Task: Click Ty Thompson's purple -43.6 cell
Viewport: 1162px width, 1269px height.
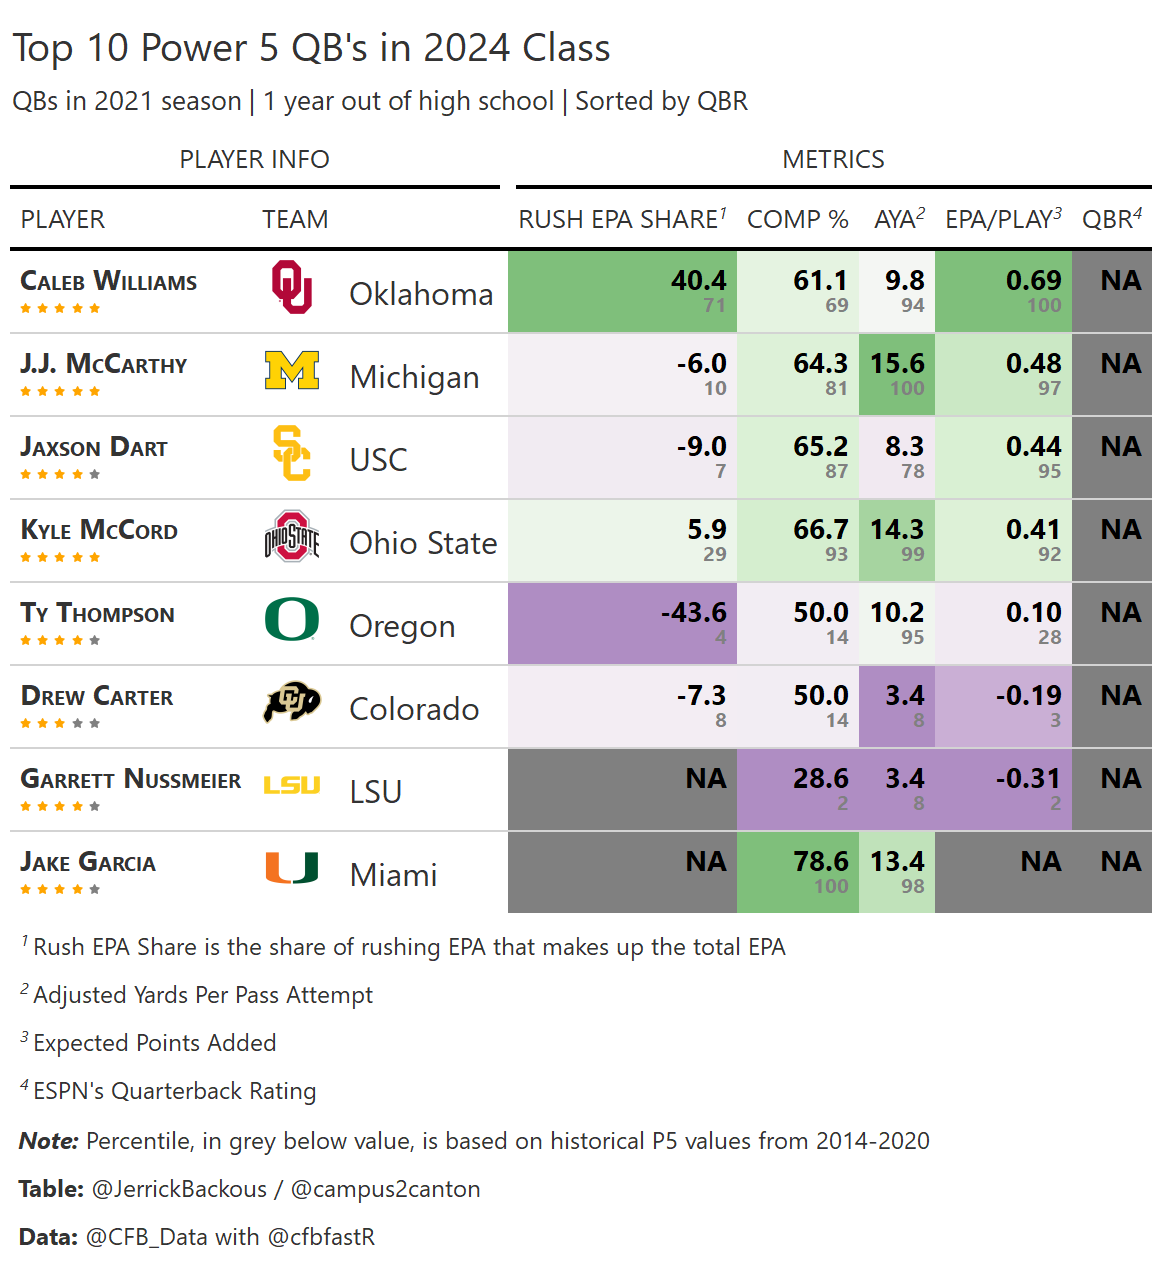Action: [623, 623]
